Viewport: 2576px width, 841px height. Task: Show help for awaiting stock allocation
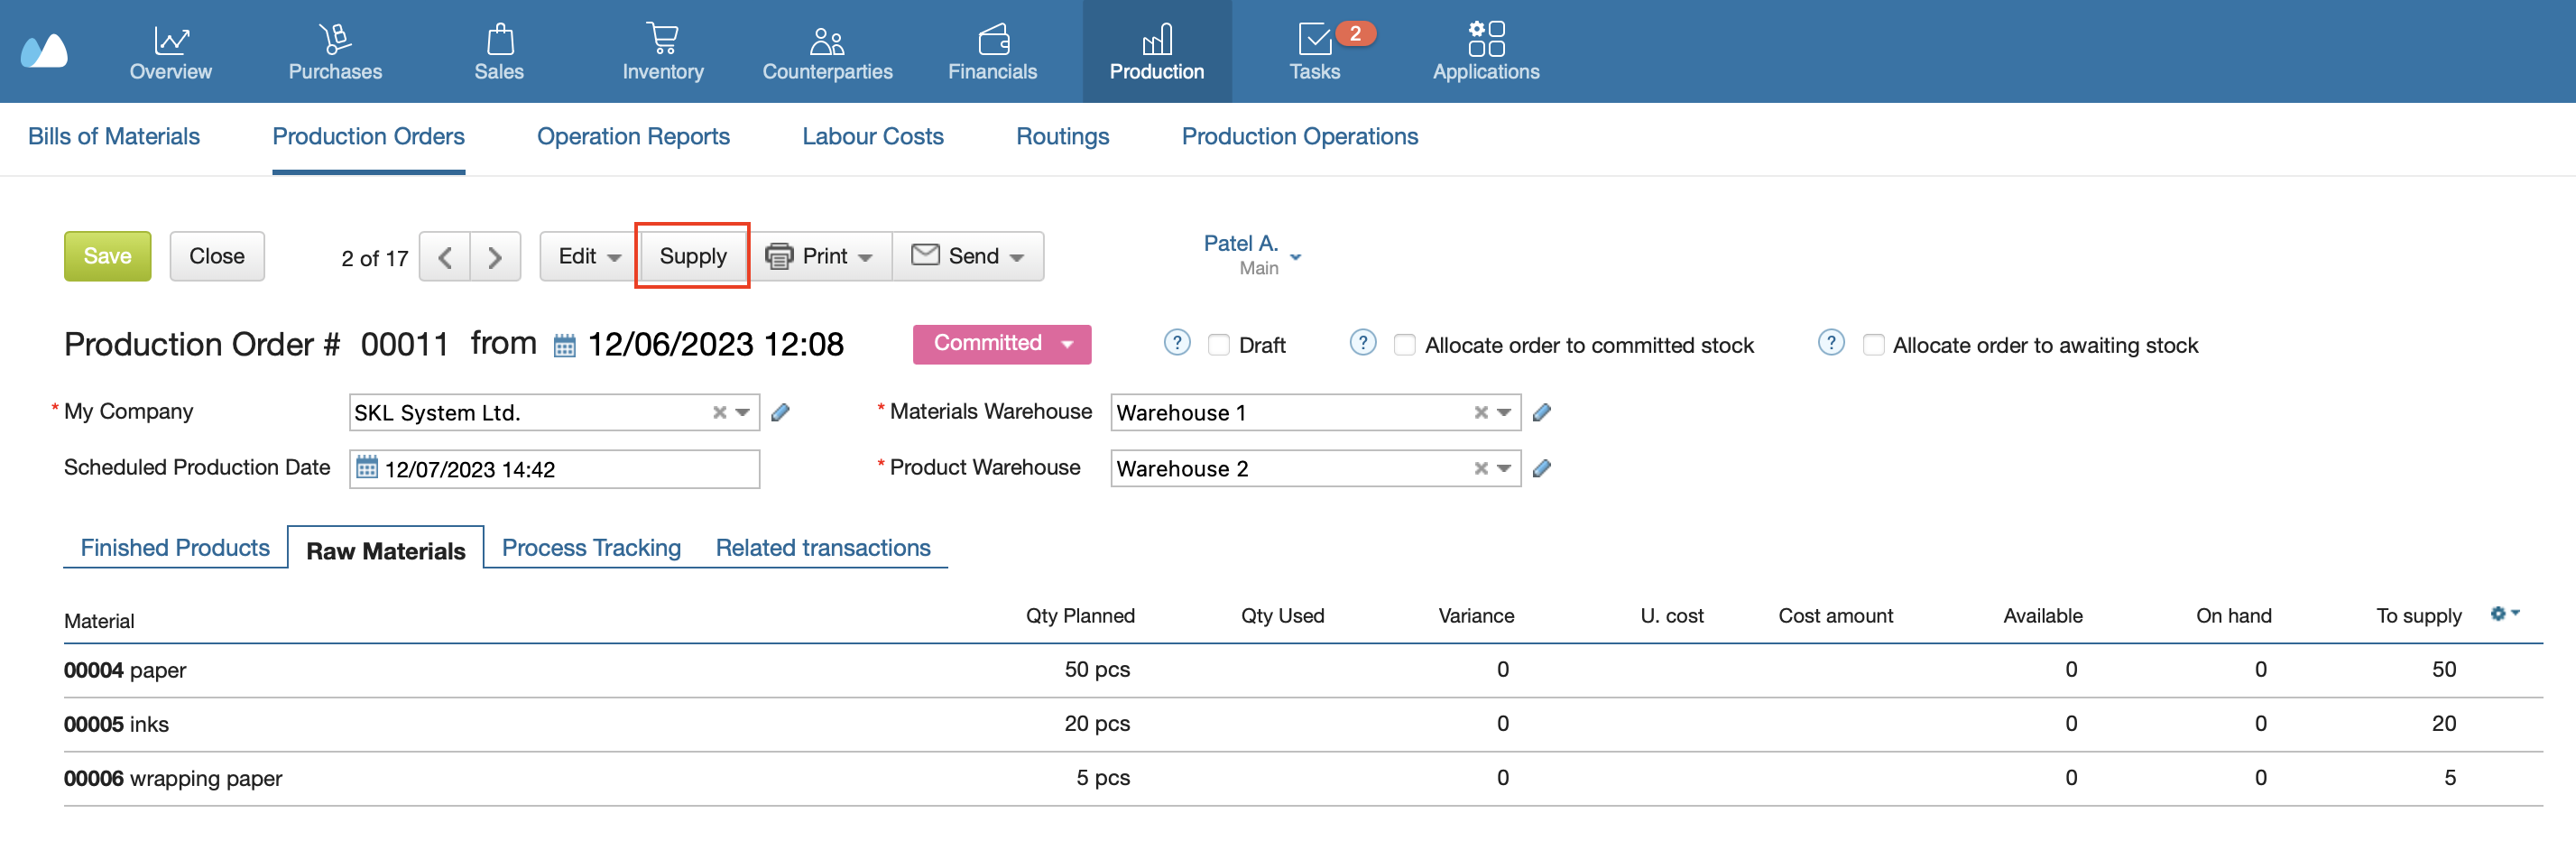(1831, 342)
